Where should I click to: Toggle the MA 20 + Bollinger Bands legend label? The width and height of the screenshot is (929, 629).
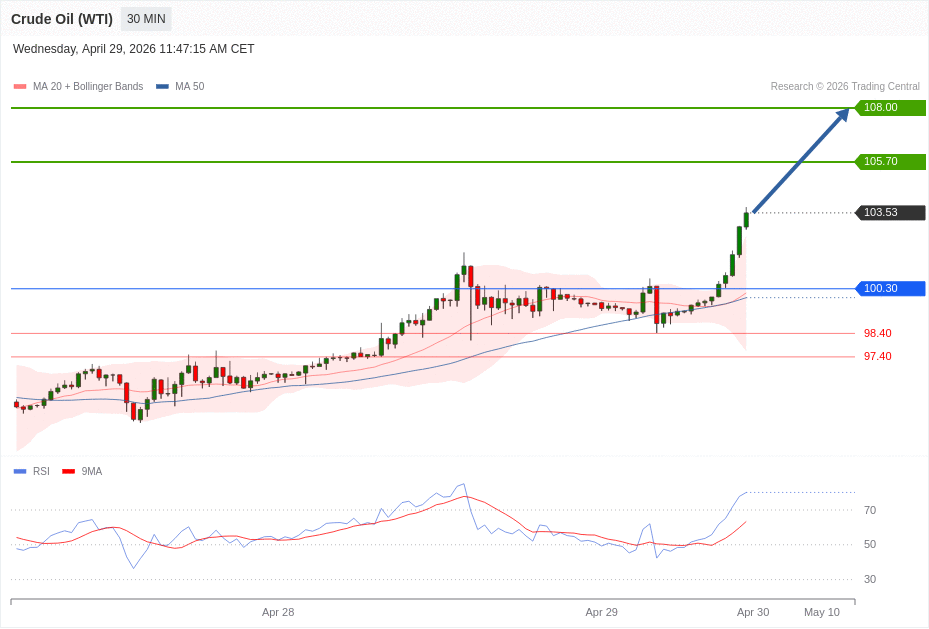(88, 87)
